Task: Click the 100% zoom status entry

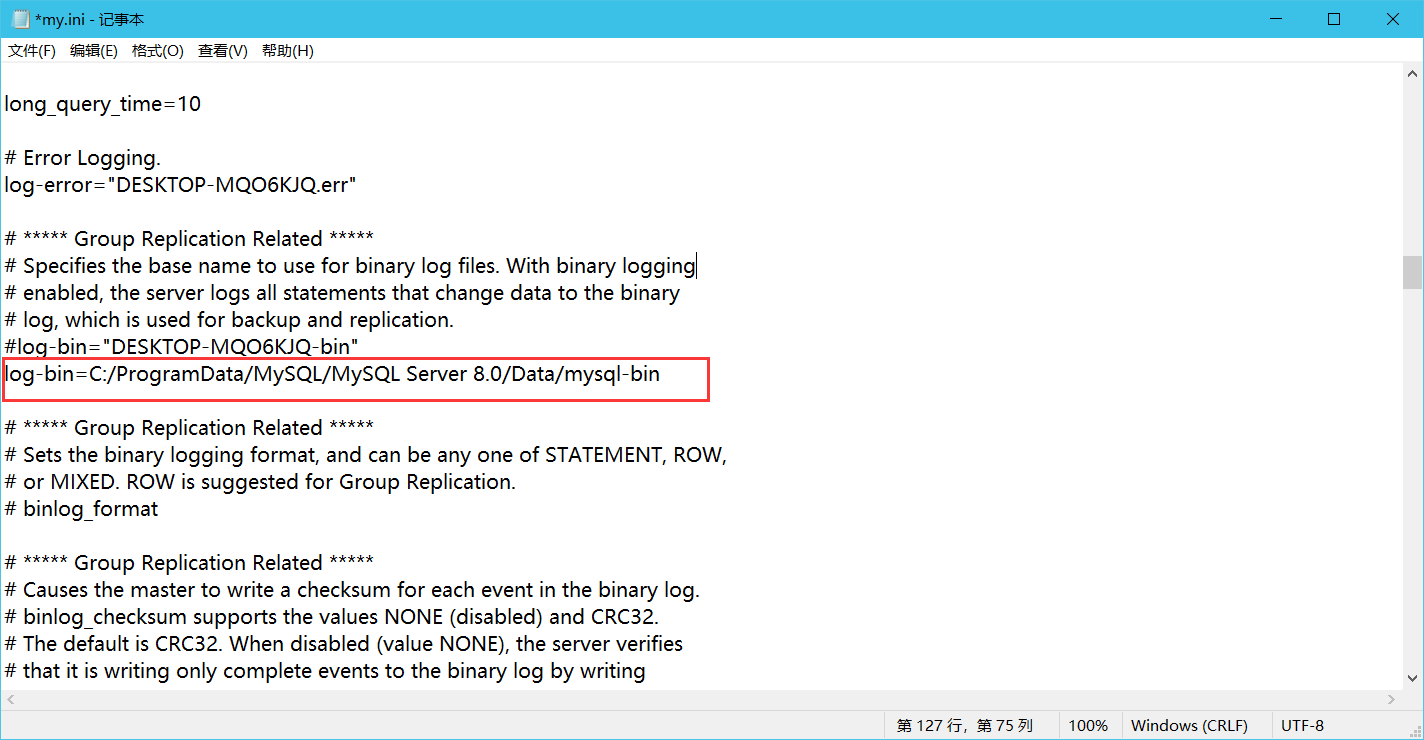Action: tap(1088, 726)
